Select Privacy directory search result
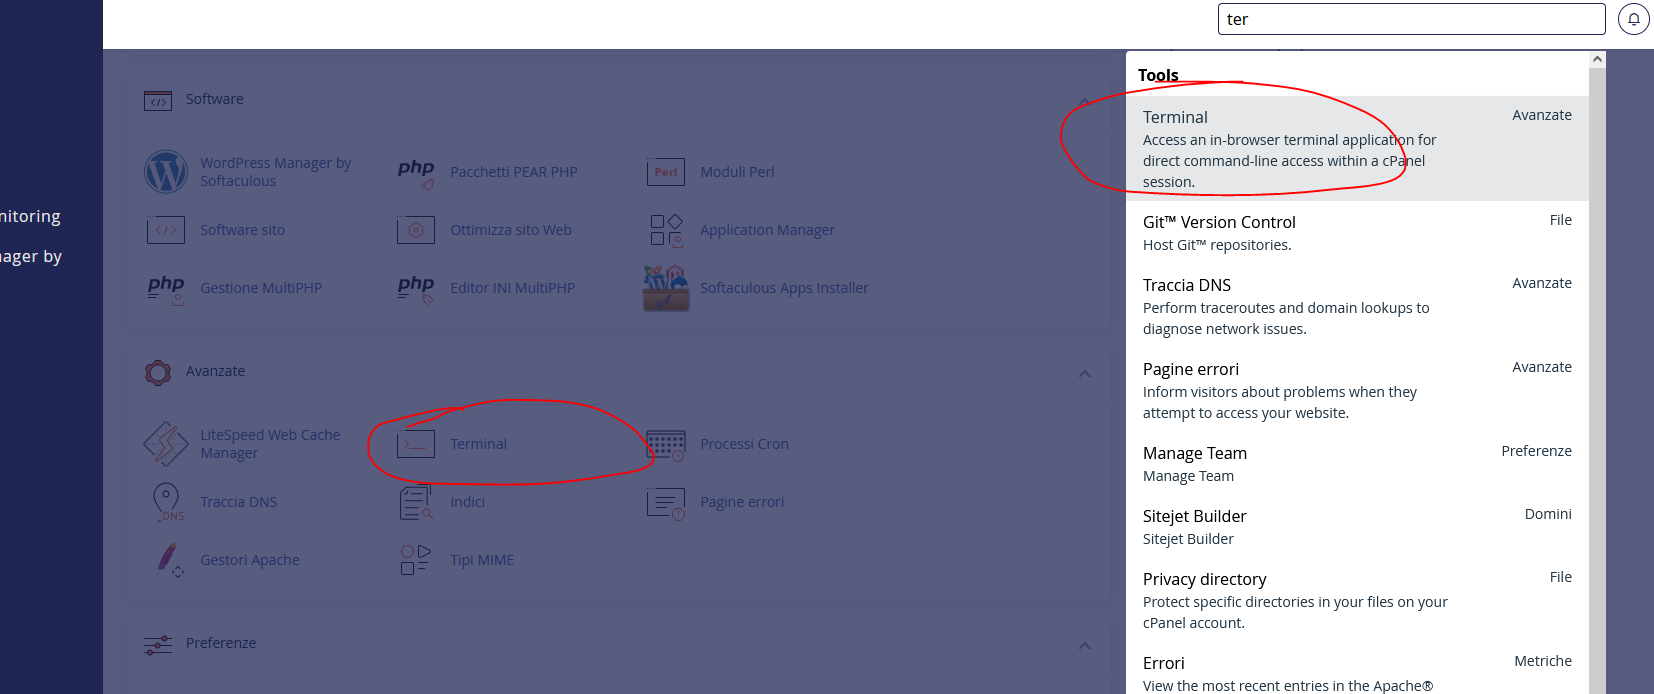Image resolution: width=1654 pixels, height=694 pixels. tap(1357, 600)
